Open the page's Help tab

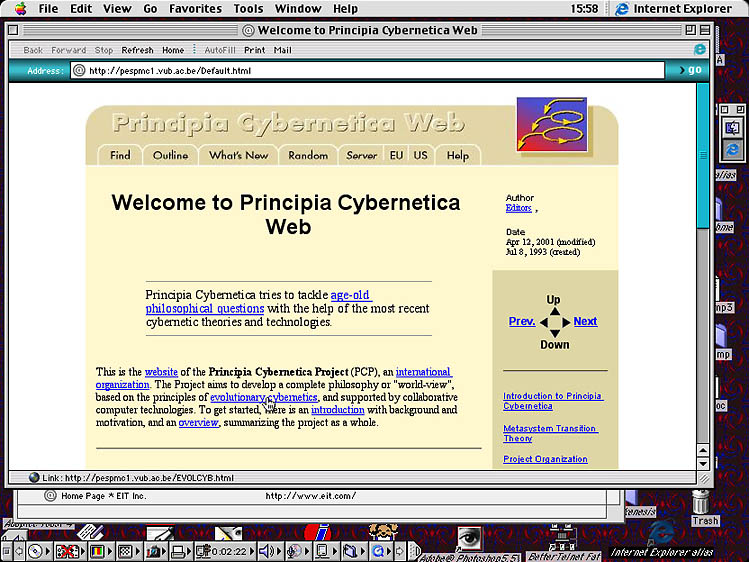[x=458, y=155]
